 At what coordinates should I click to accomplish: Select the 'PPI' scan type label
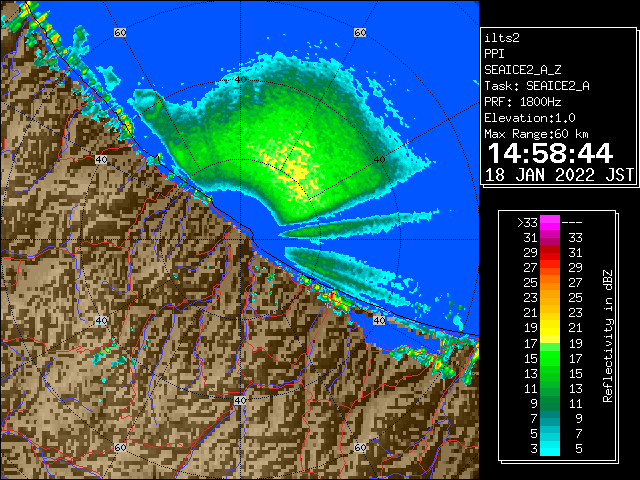tap(494, 54)
